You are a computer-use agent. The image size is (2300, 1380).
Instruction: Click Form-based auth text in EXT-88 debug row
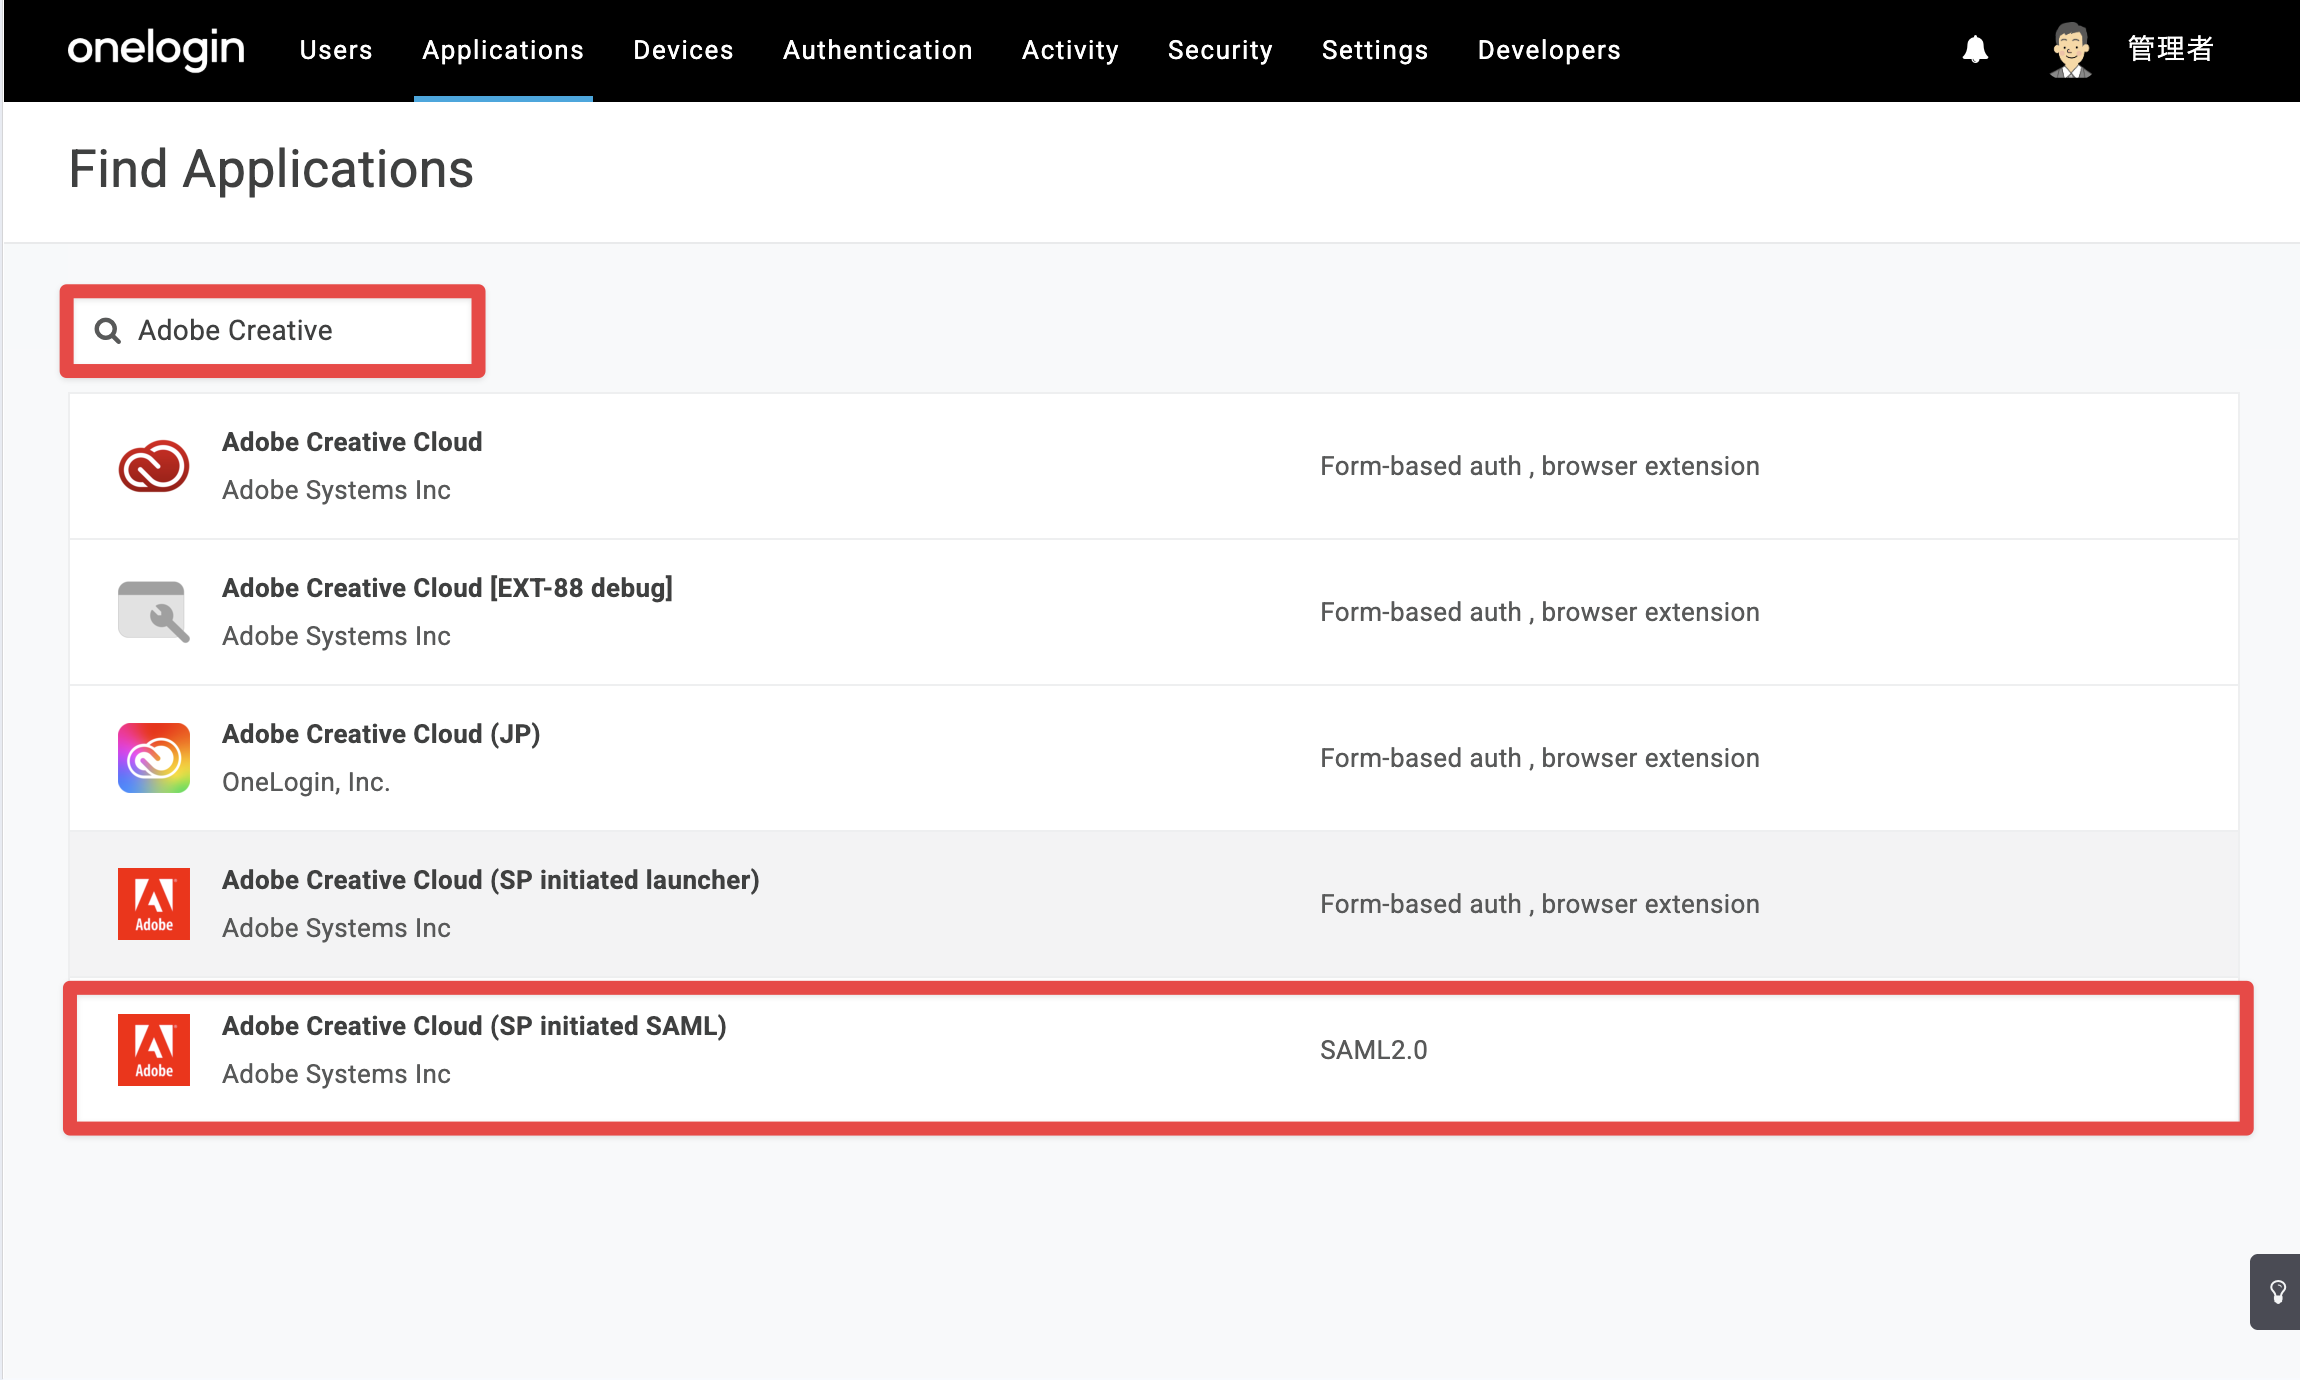(x=1540, y=612)
